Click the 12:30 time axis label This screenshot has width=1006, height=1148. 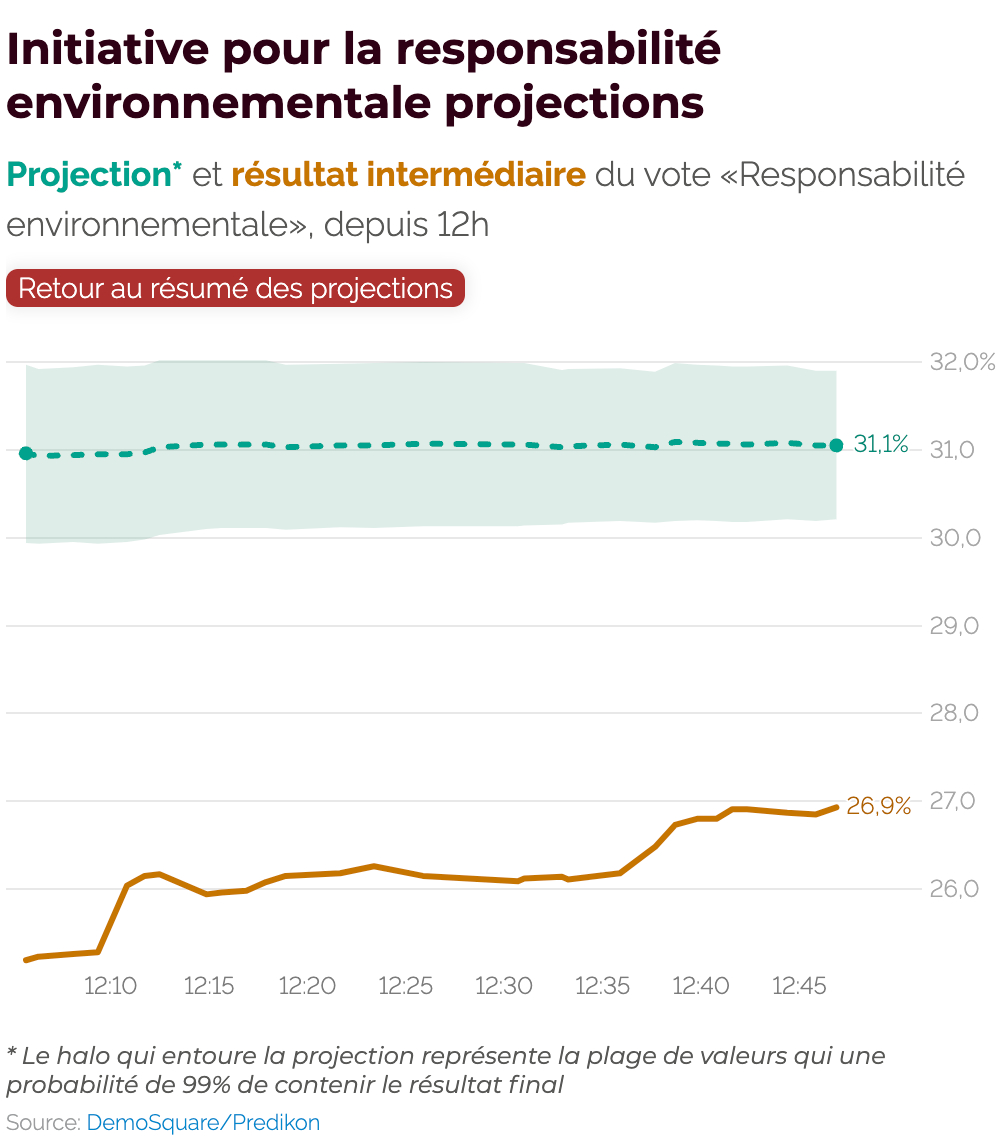(504, 987)
